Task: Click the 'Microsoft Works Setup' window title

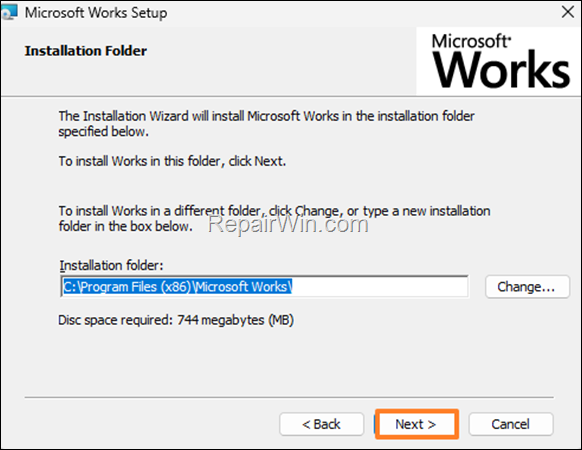Action: 96,13
